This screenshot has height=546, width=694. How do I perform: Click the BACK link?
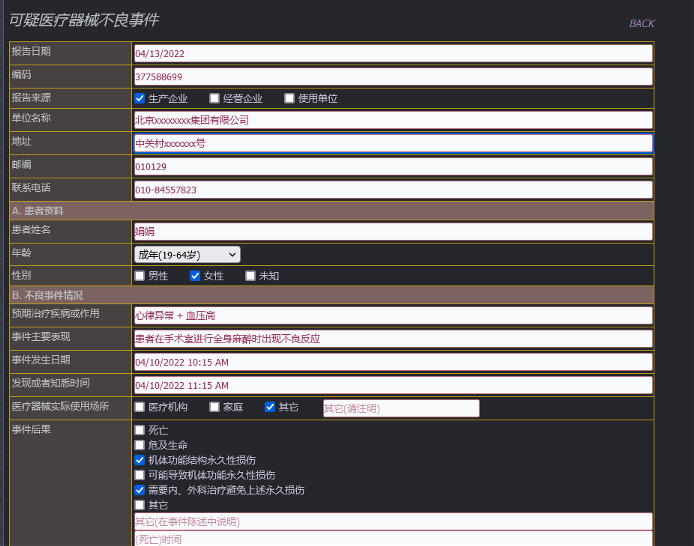641,23
